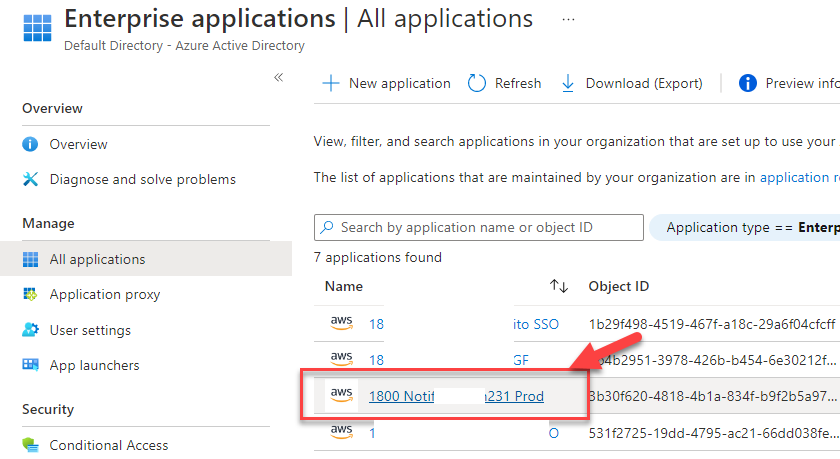Open User settings
Image resolution: width=840 pixels, height=459 pixels.
pyautogui.click(x=90, y=330)
